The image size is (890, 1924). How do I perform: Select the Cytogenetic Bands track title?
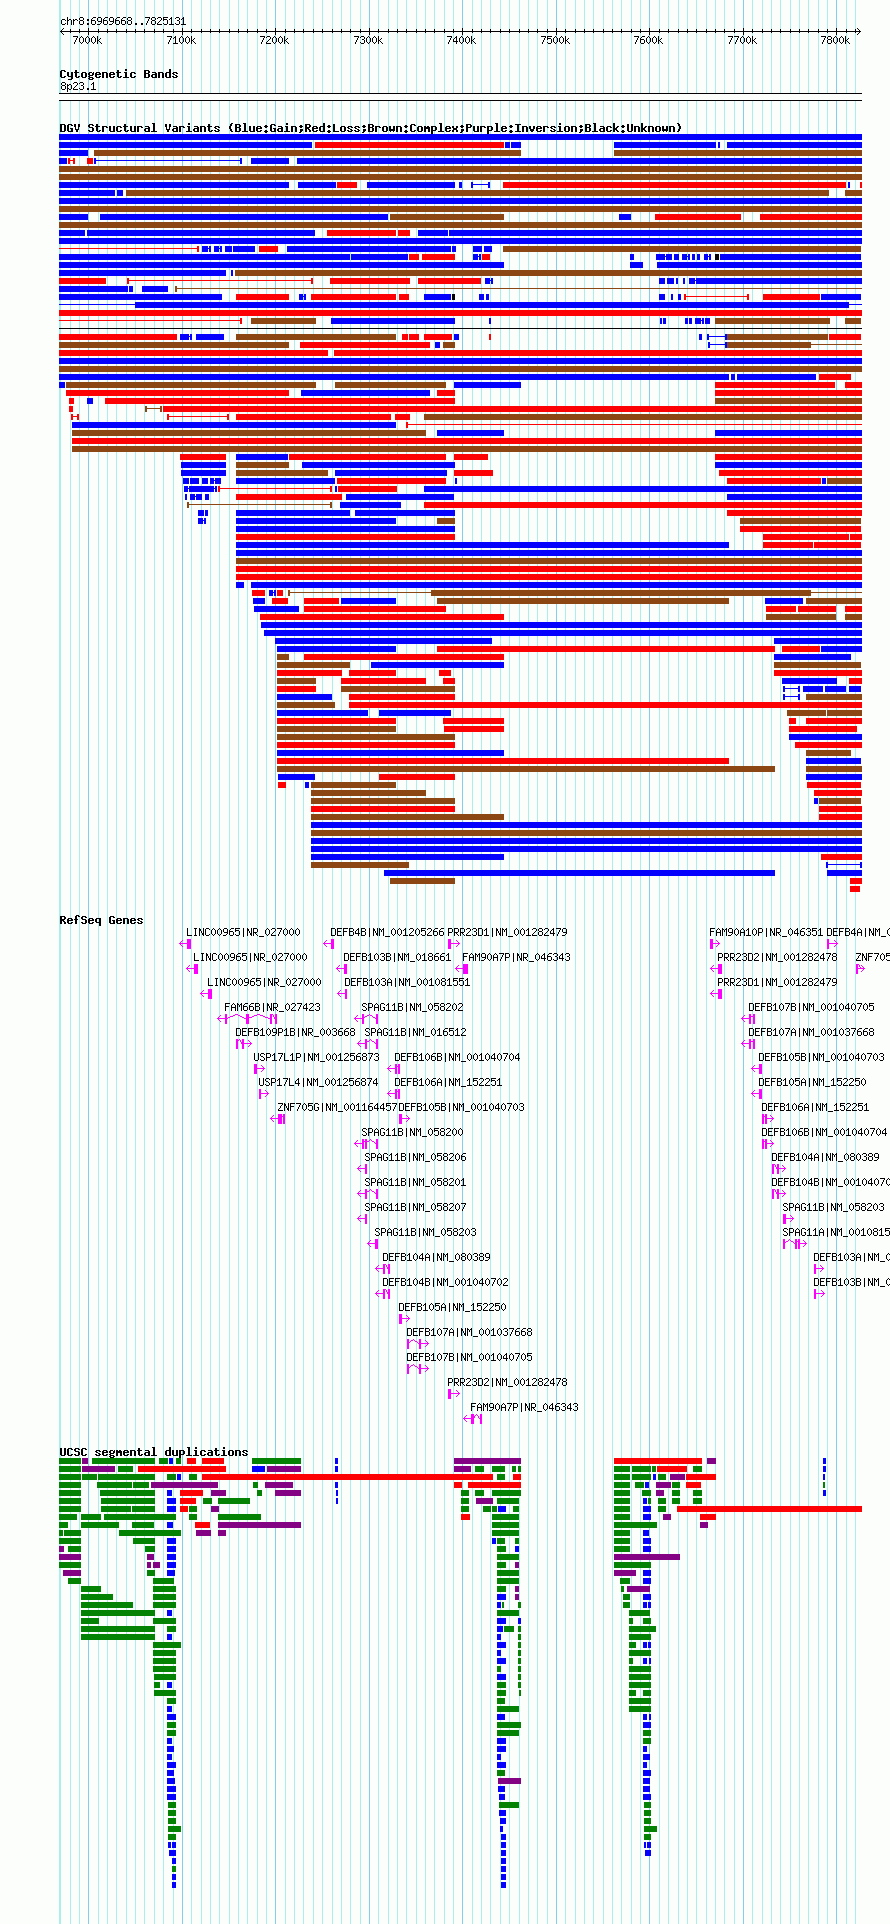tap(119, 74)
